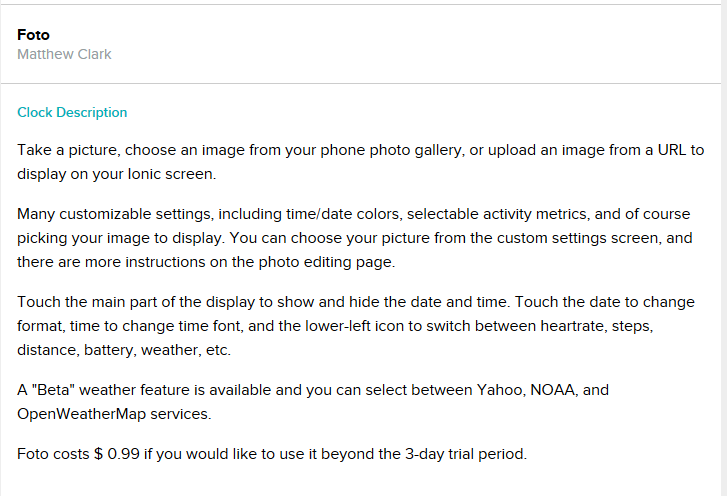Click the 'distance, battery, weather, etc.' line
The width and height of the screenshot is (727, 496).
tap(124, 350)
